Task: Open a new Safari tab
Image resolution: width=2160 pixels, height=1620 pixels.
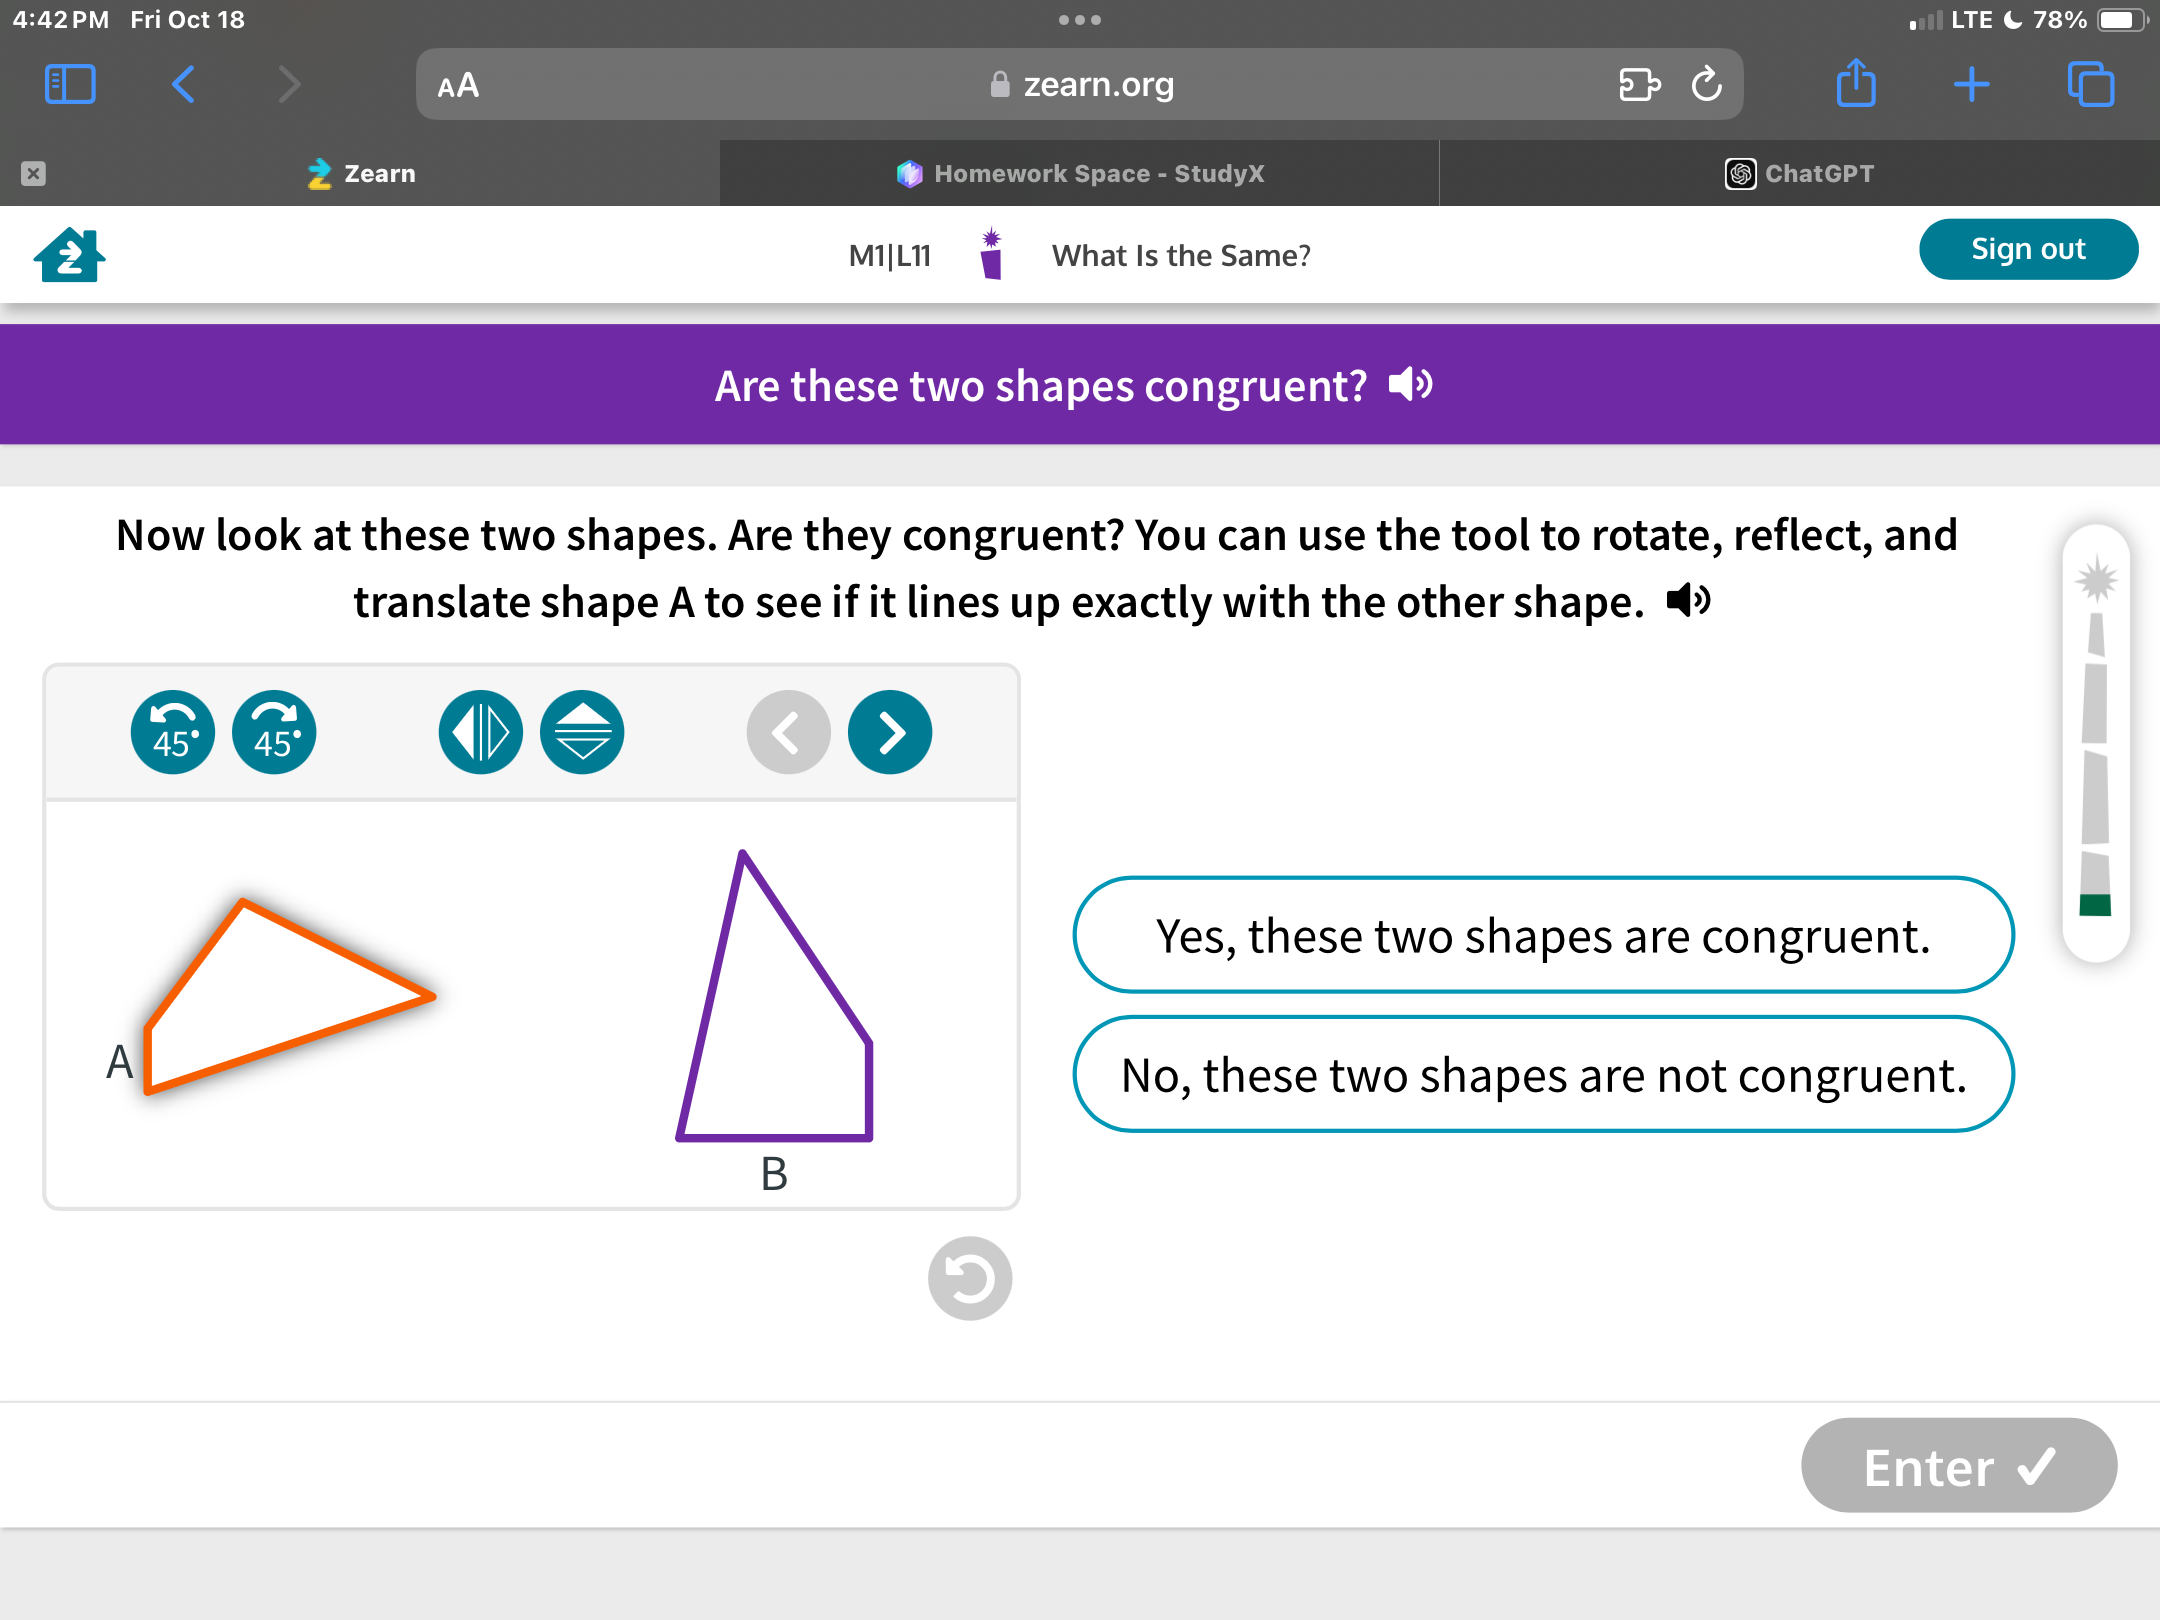Action: [x=1971, y=85]
